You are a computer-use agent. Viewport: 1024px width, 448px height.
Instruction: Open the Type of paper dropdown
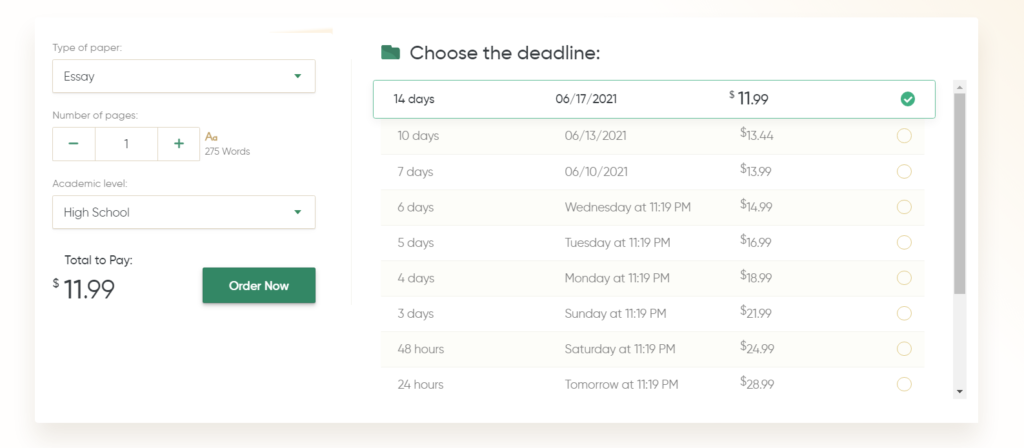(184, 76)
